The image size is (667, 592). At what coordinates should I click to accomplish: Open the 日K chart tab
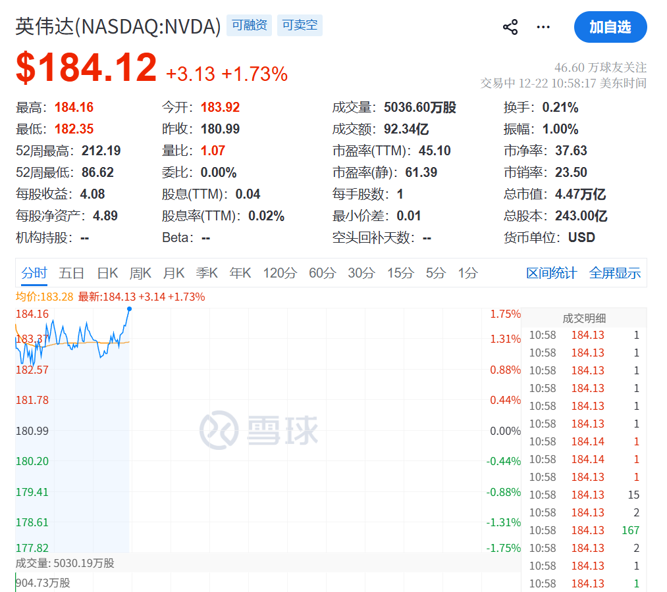[107, 273]
